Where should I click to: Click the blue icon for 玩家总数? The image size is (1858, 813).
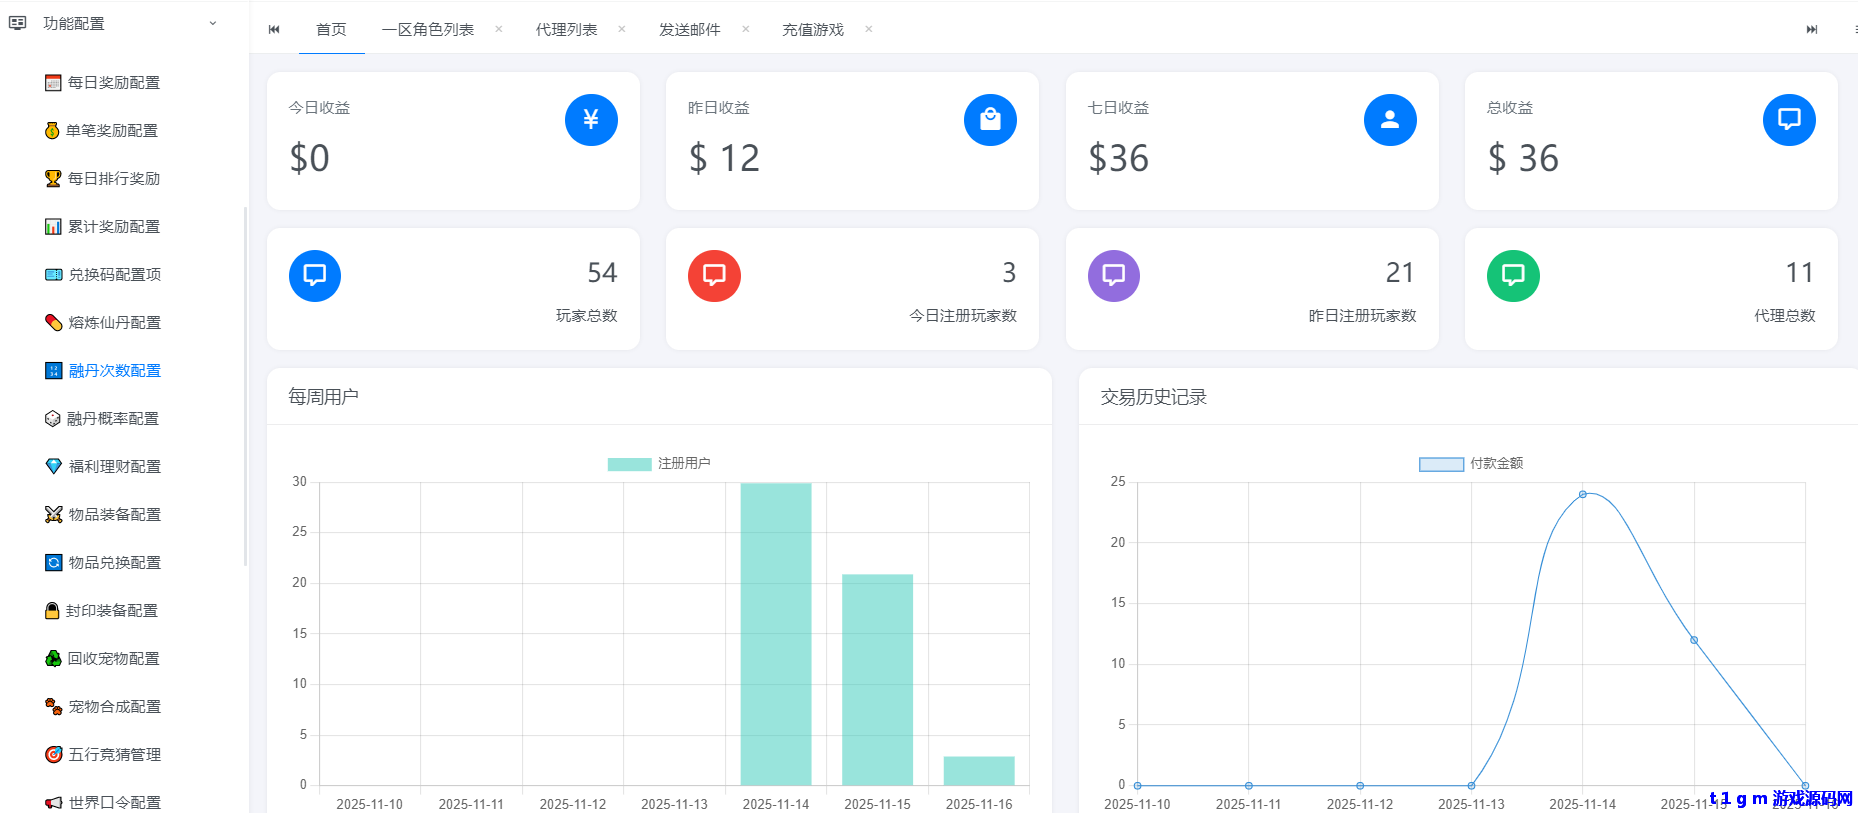tap(315, 275)
